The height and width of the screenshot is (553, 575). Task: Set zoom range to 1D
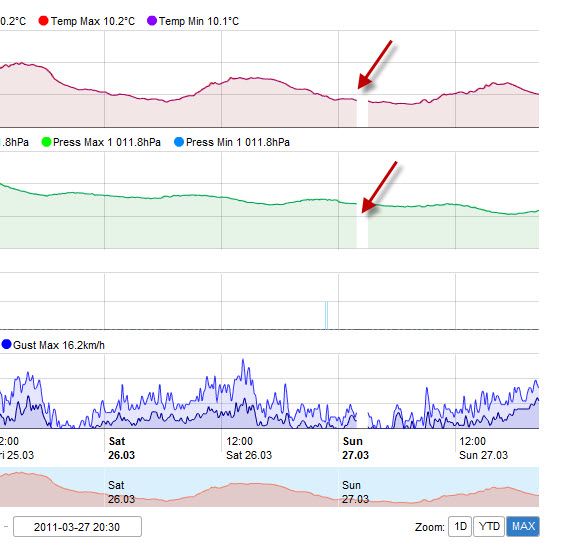pos(460,527)
